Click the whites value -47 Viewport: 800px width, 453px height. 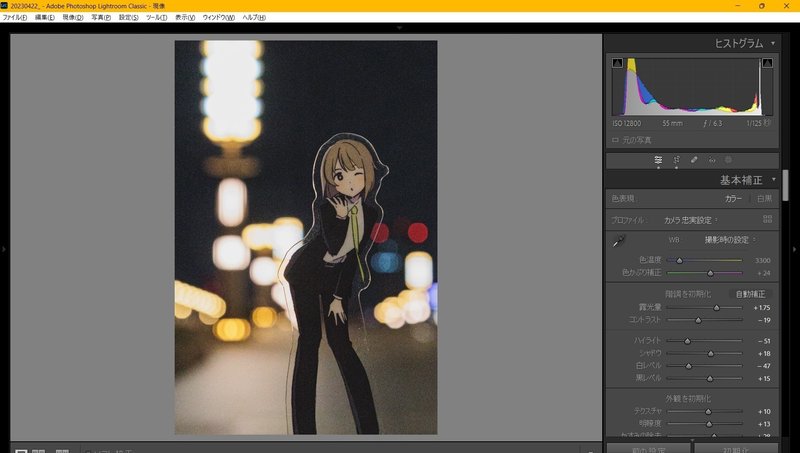(764, 366)
